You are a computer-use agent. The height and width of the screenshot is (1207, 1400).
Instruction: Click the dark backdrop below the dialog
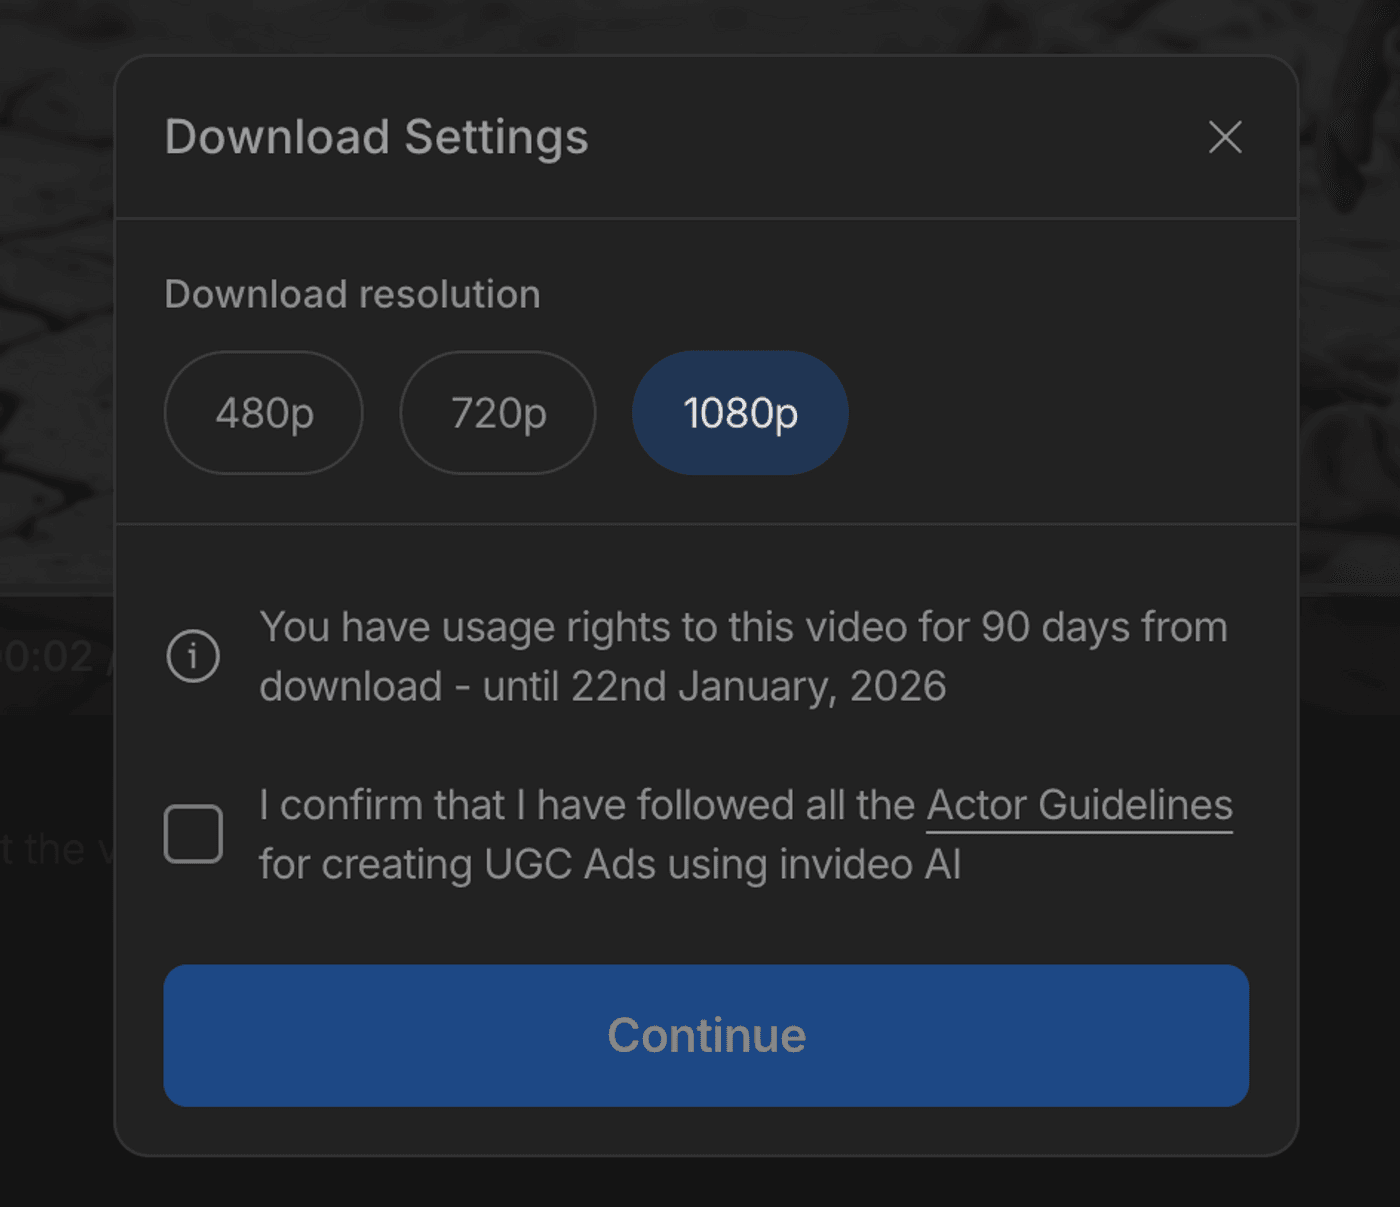point(700,1185)
